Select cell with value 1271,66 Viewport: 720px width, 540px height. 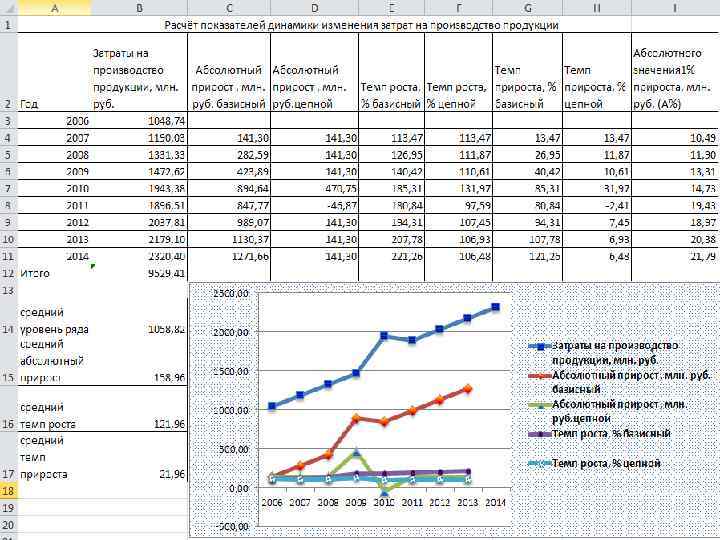click(229, 256)
